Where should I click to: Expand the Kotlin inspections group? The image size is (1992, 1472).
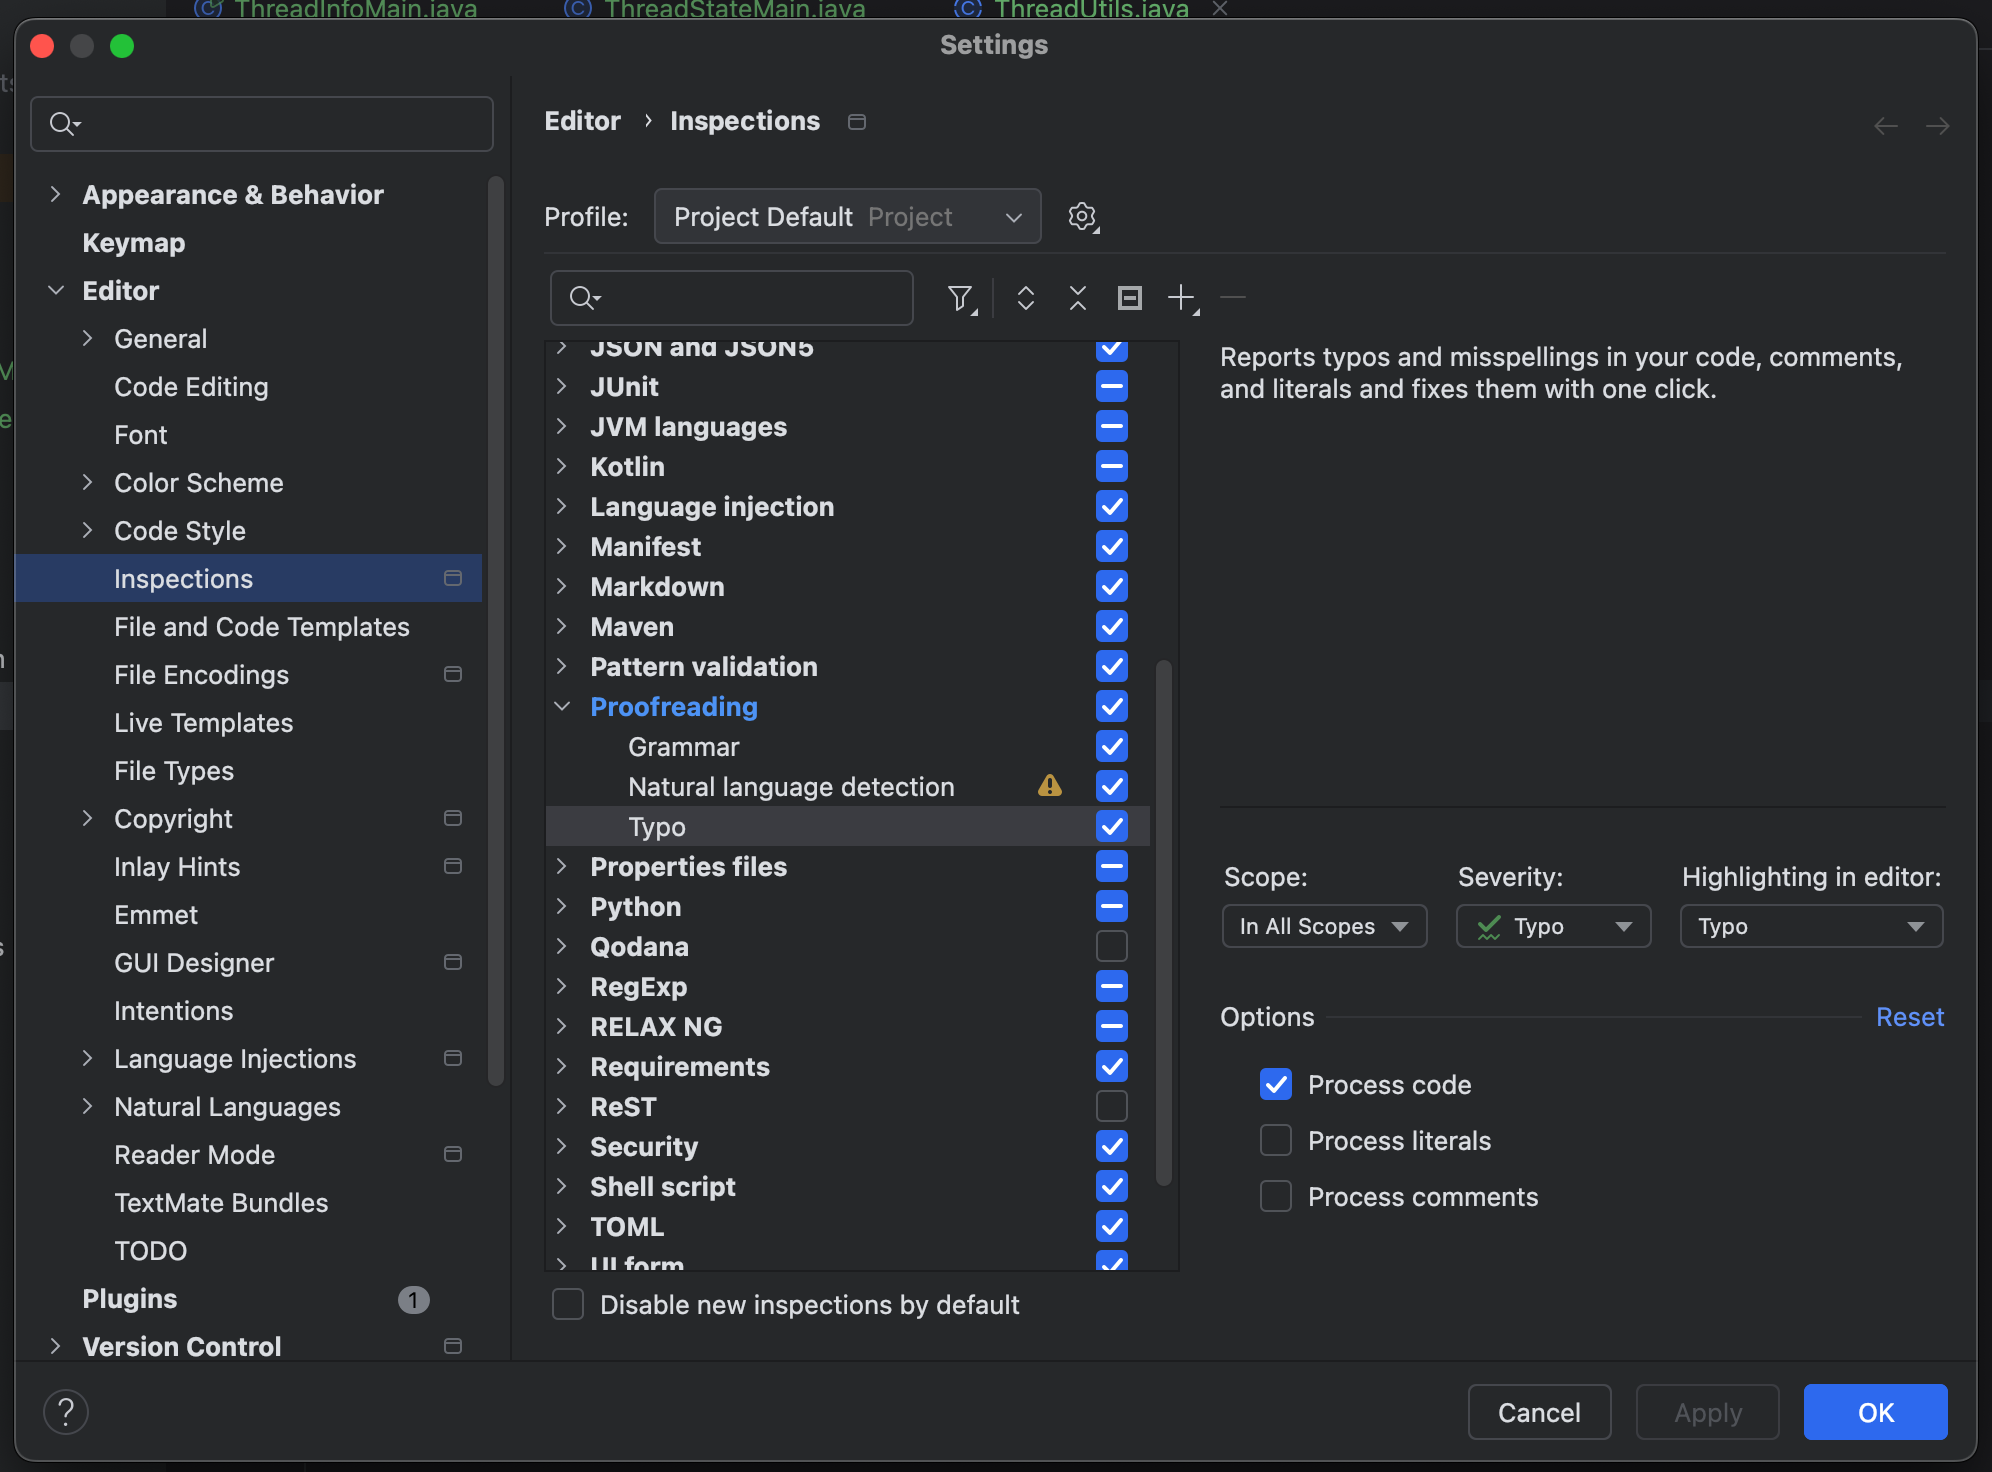point(562,466)
